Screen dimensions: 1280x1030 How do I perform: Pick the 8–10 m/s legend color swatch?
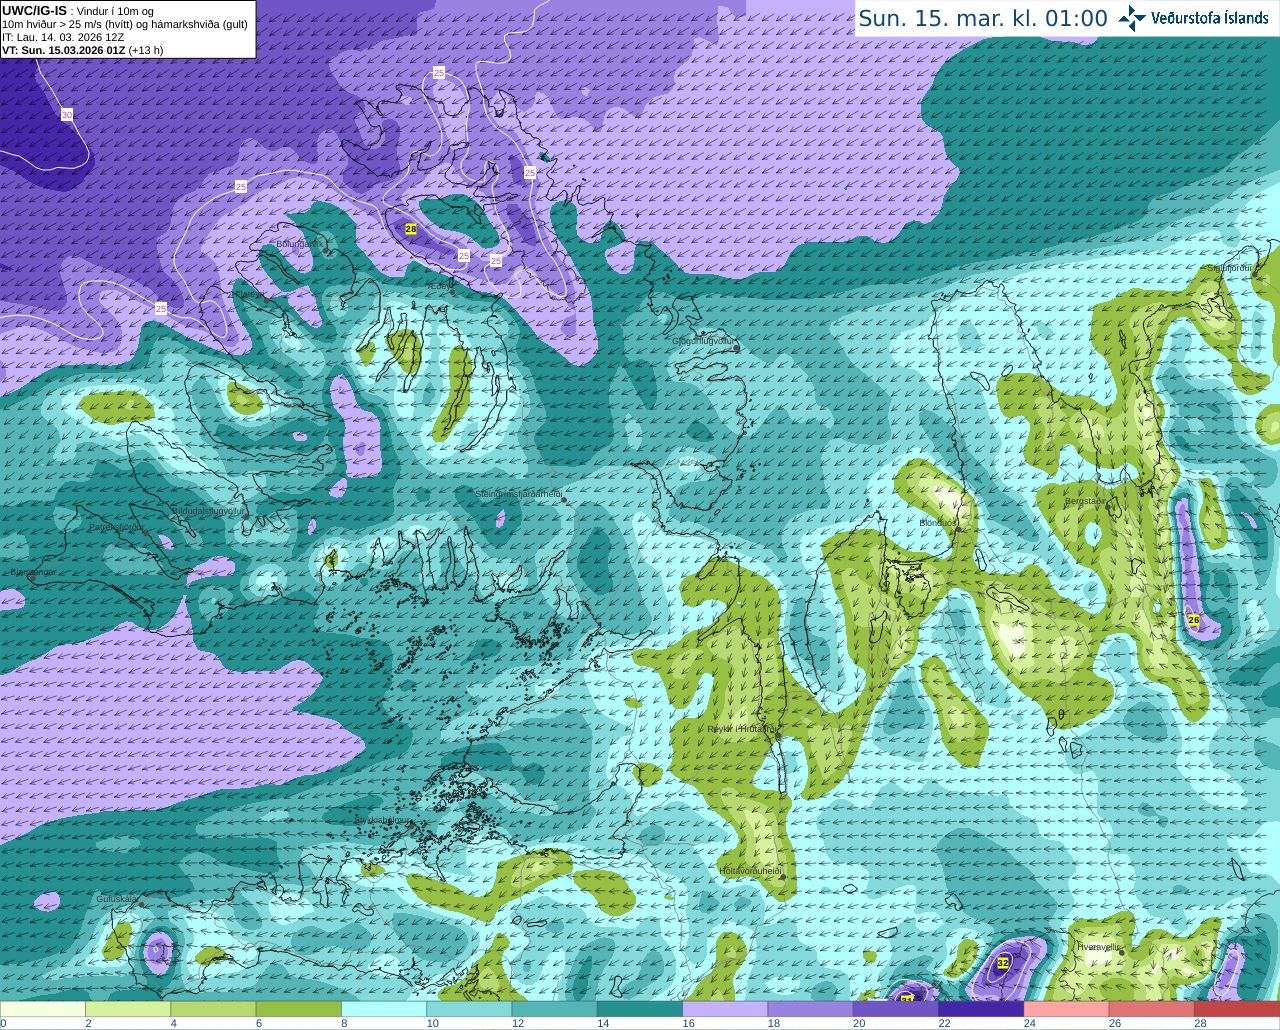[384, 1009]
